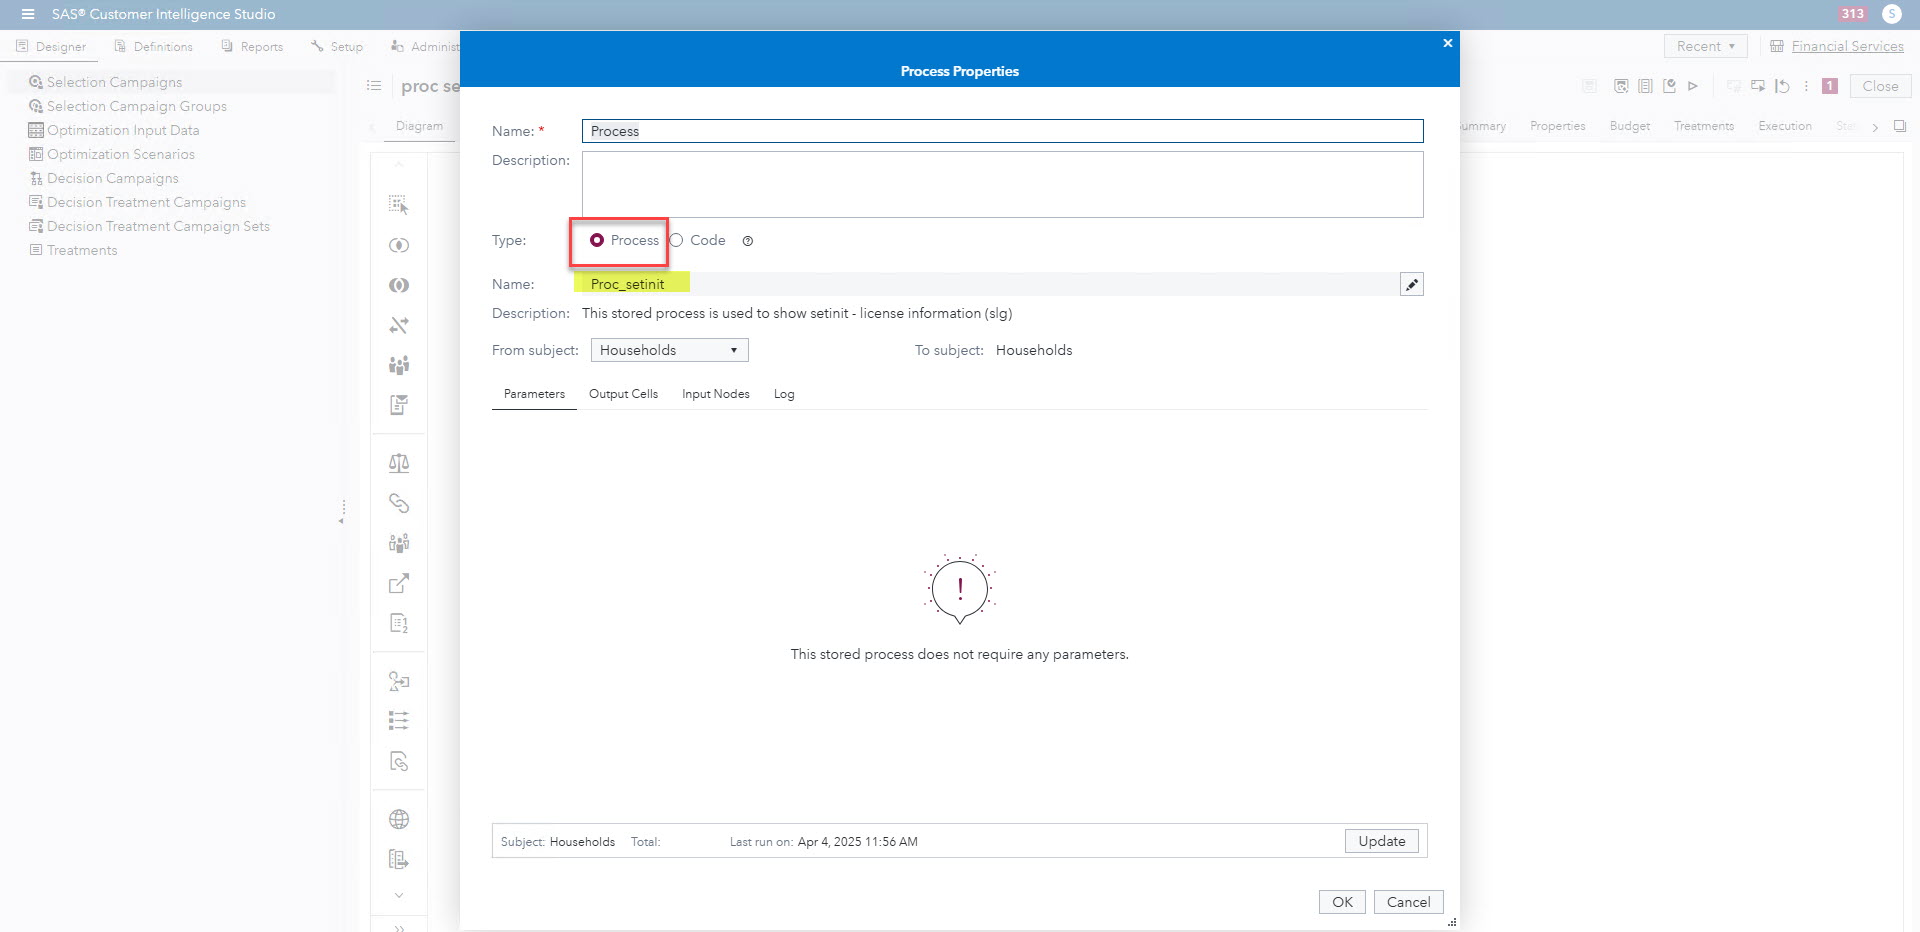Open the From subject Households dropdown

[670, 350]
